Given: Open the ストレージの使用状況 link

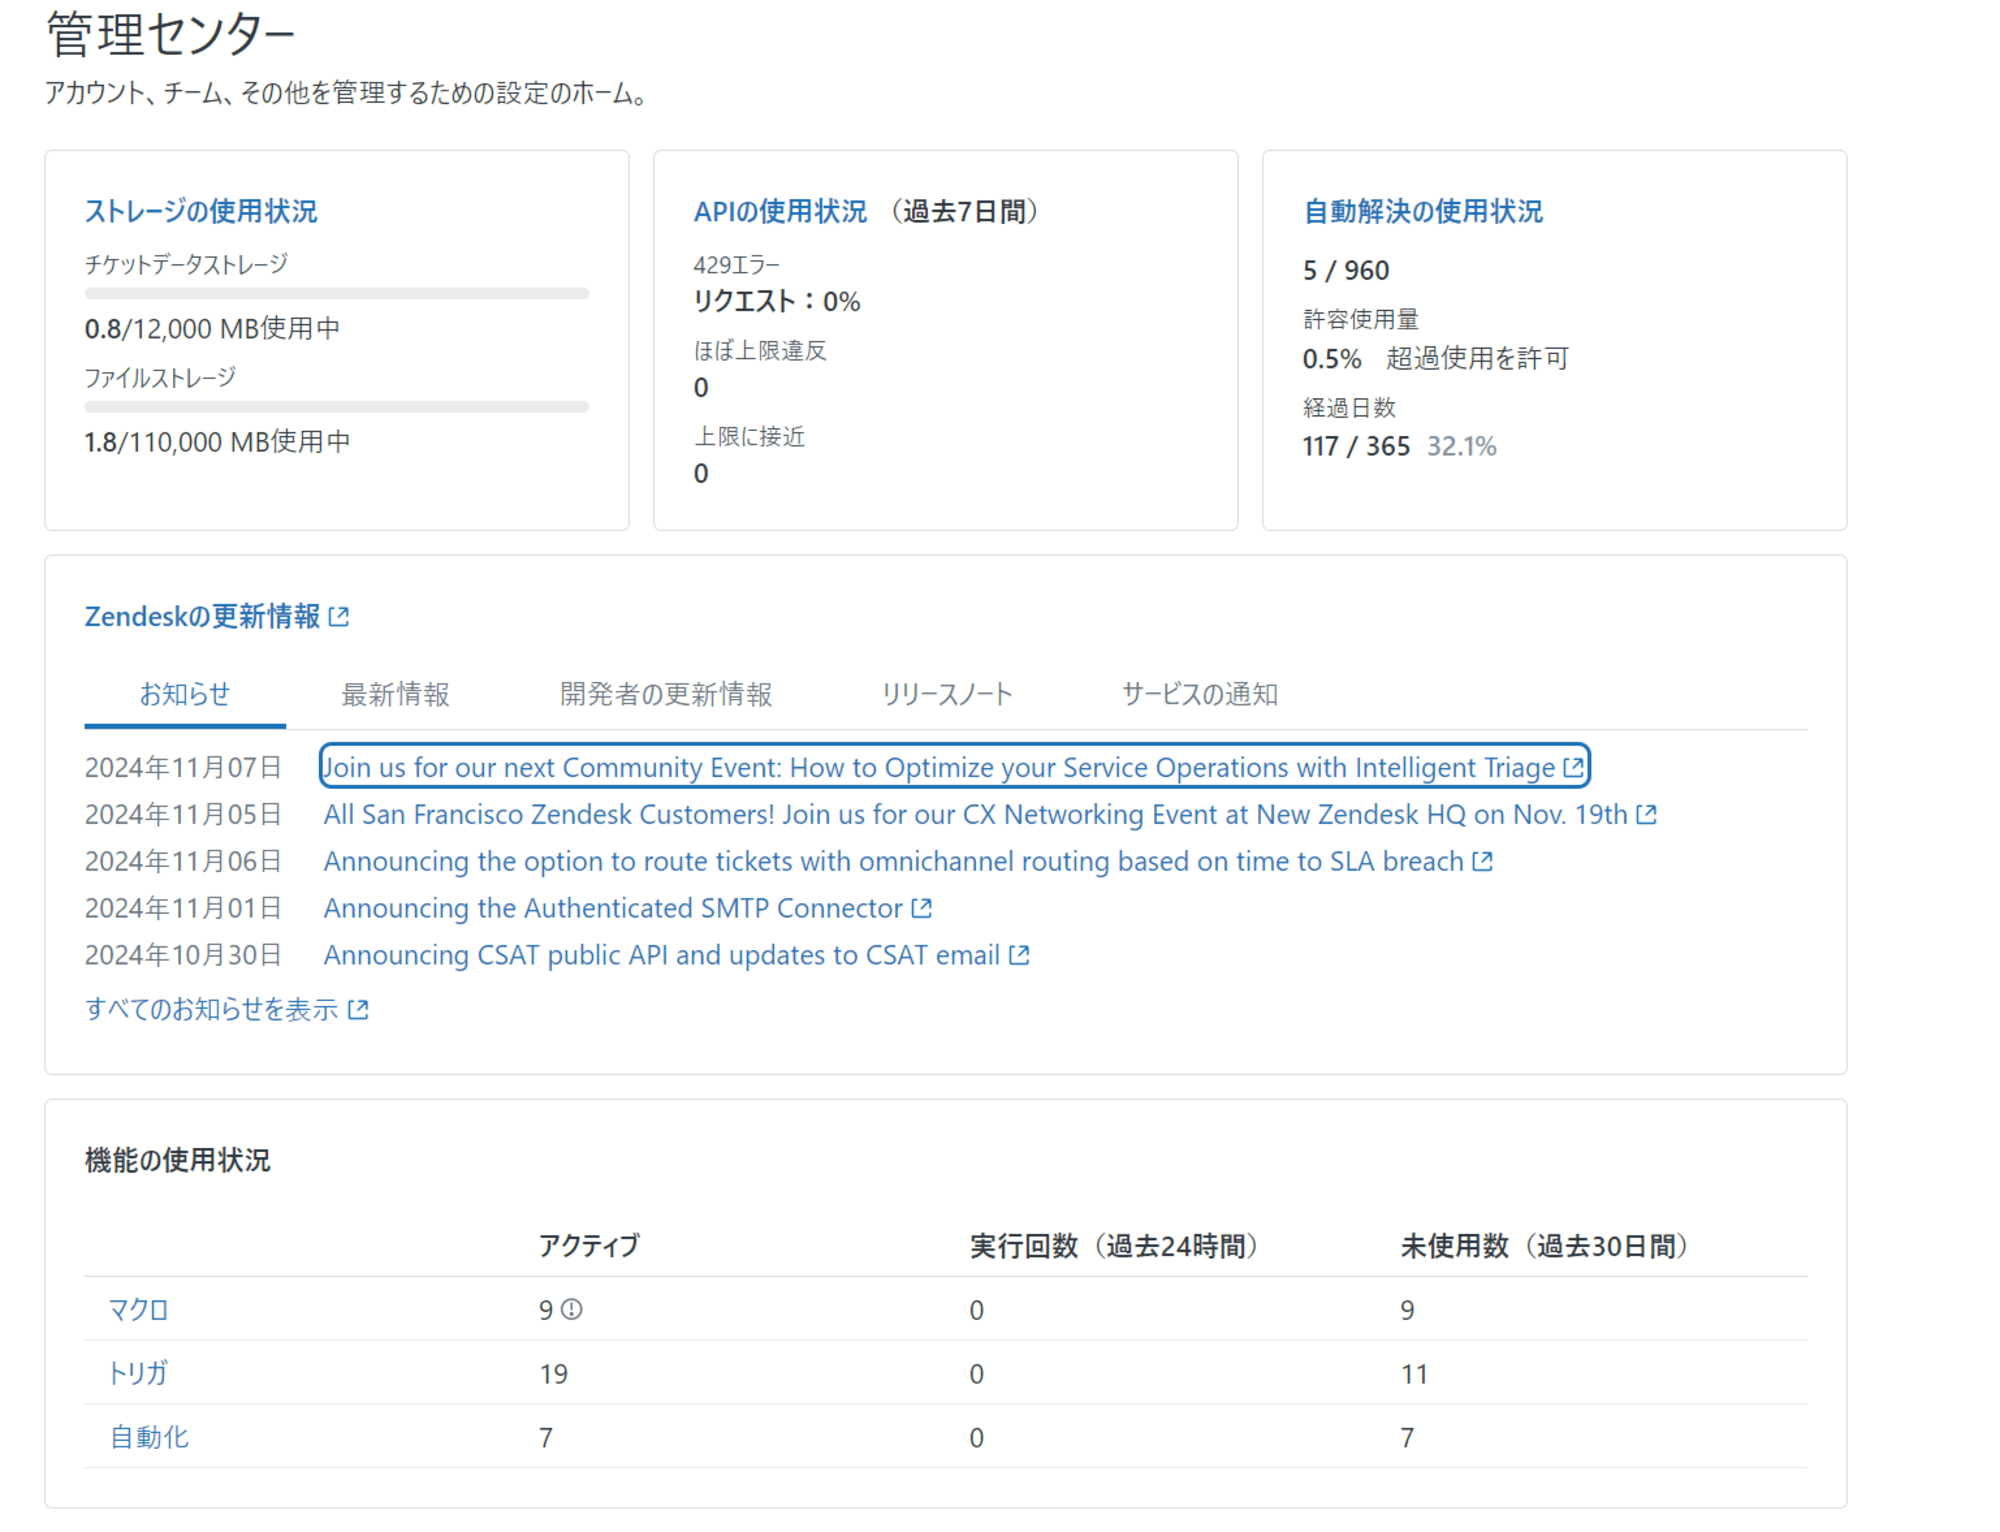Looking at the screenshot, I should click(201, 211).
